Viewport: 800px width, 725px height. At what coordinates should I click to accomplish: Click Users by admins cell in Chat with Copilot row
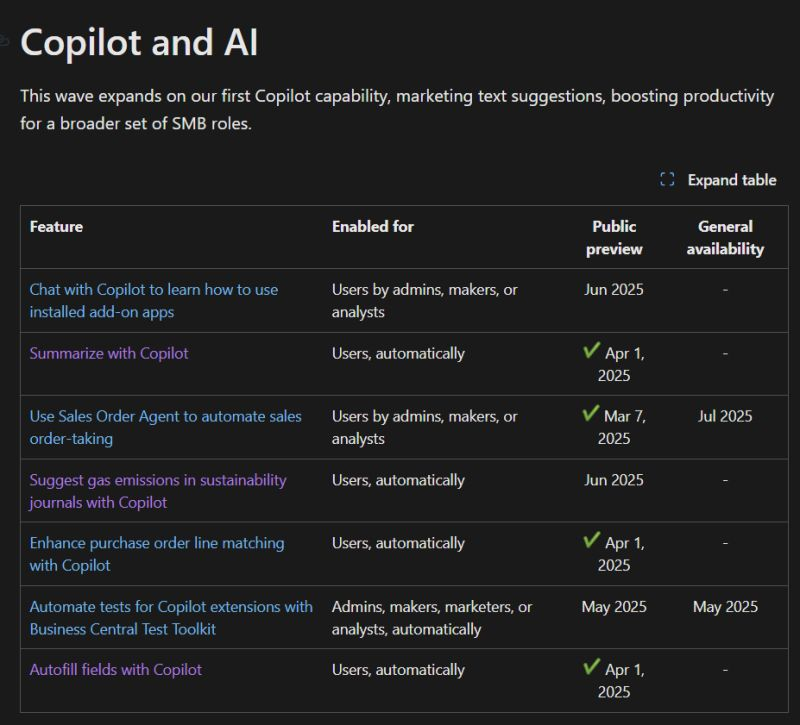pos(424,301)
